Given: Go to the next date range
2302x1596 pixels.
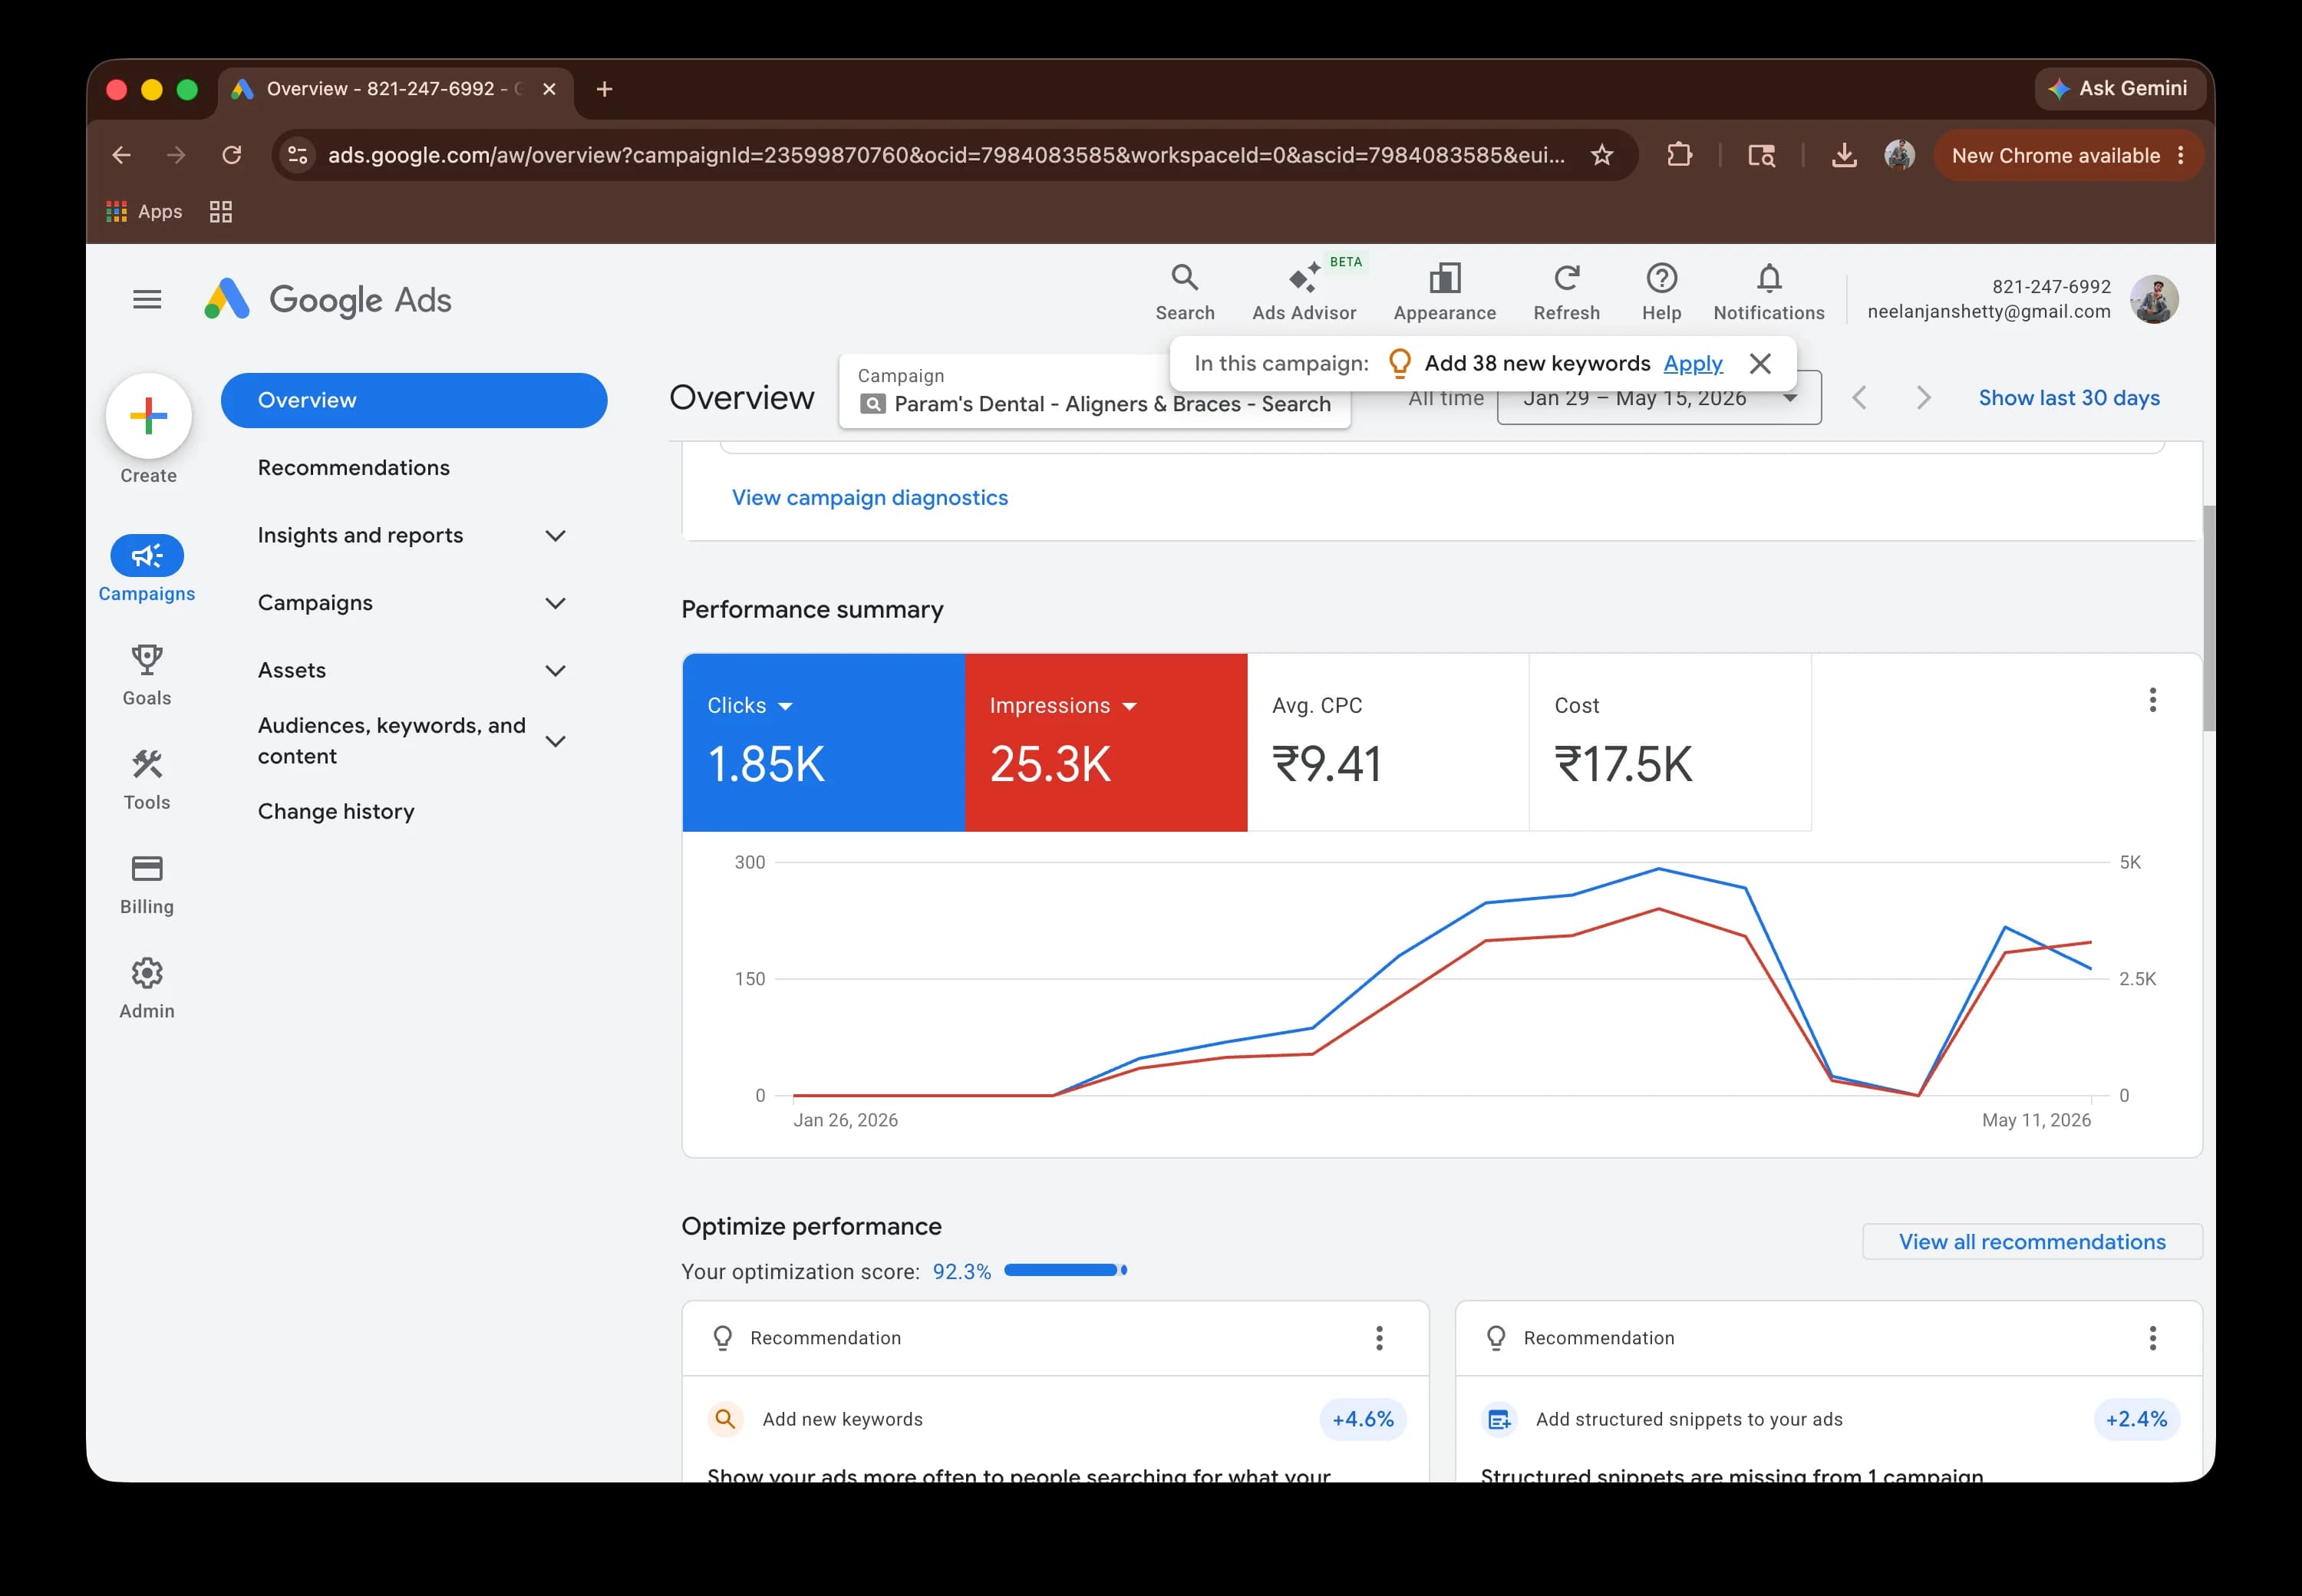Looking at the screenshot, I should (1923, 398).
